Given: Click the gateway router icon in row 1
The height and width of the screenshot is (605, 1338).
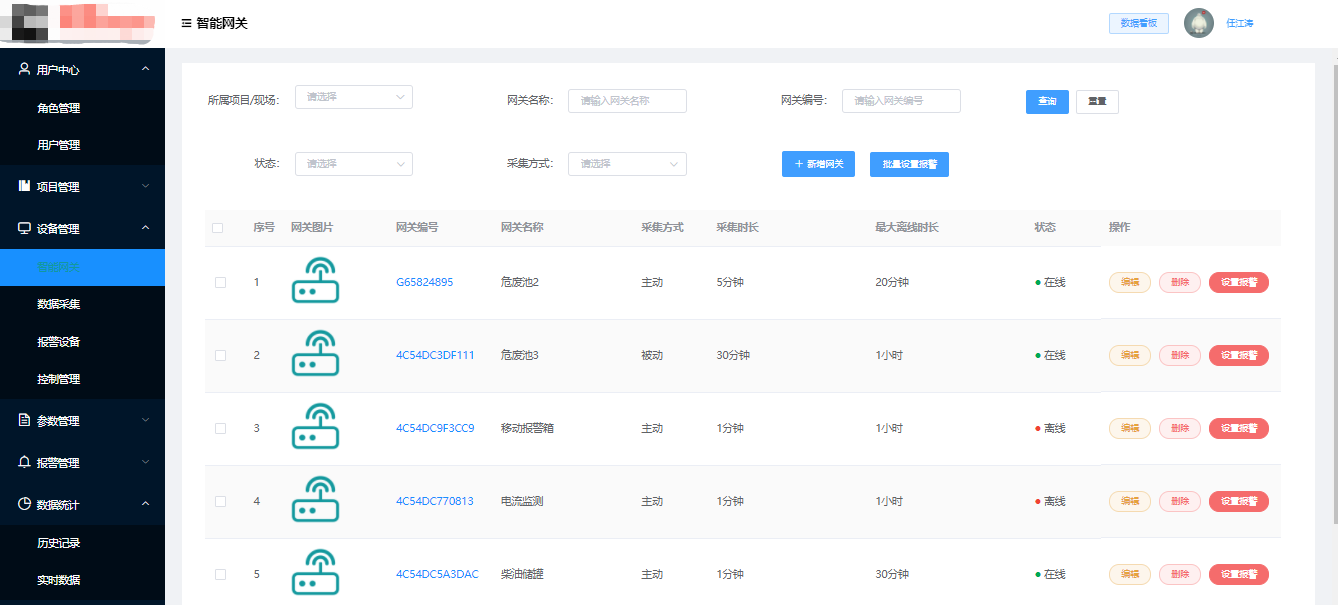Looking at the screenshot, I should point(315,281).
